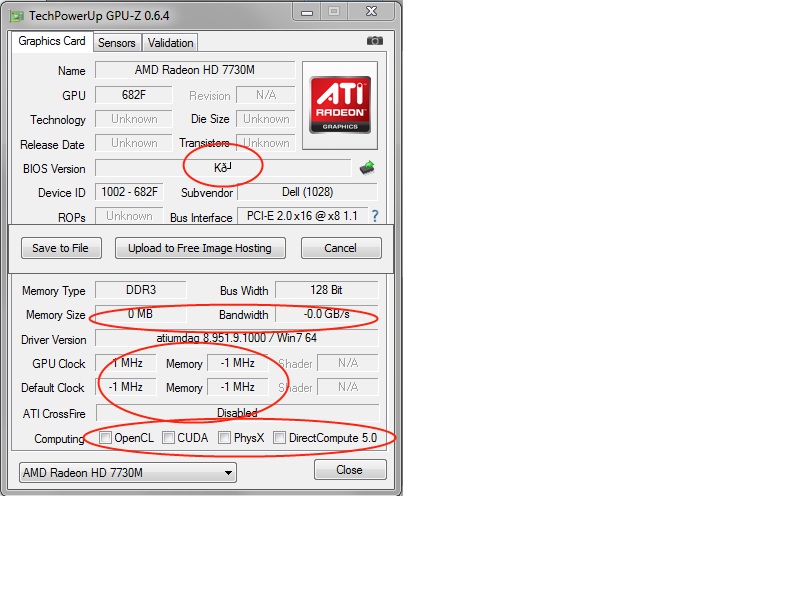Click the GPU Clock row Shader N/A field
This screenshot has width=800, height=600.
coord(348,363)
